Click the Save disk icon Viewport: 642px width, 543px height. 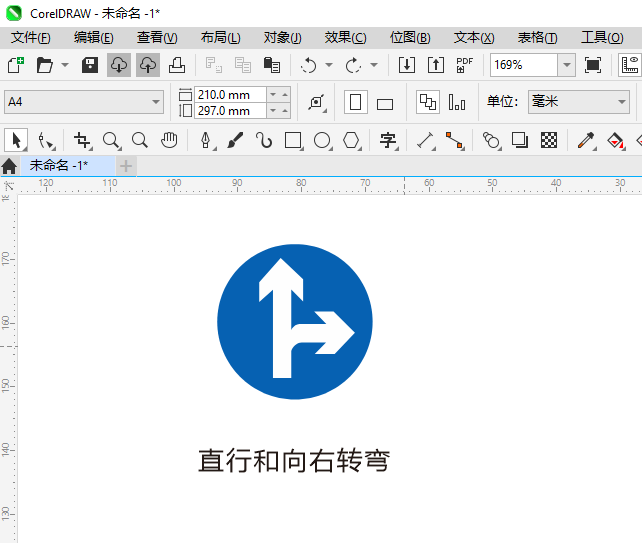[x=90, y=65]
